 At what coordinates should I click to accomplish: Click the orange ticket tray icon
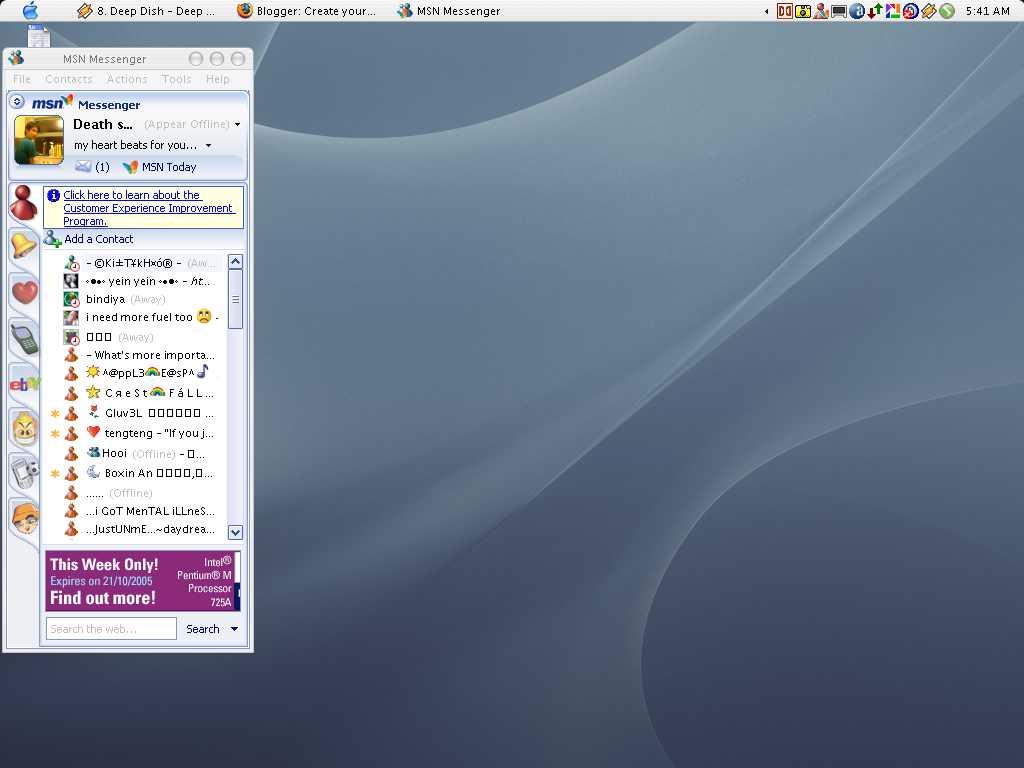tap(928, 11)
